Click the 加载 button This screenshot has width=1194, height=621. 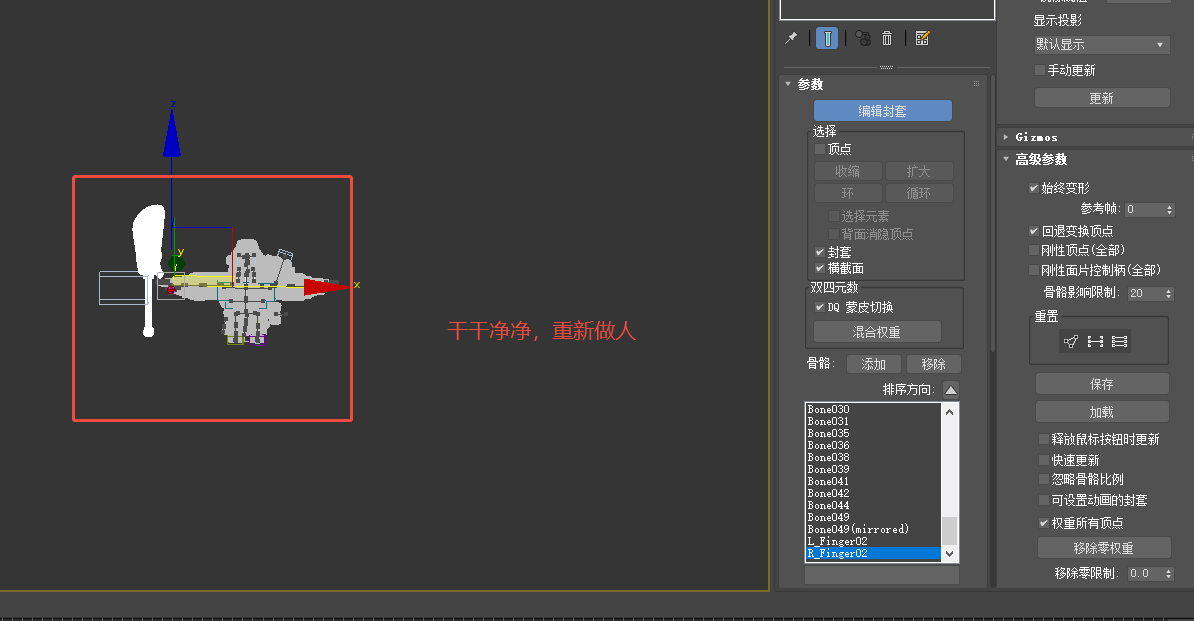tap(1102, 412)
